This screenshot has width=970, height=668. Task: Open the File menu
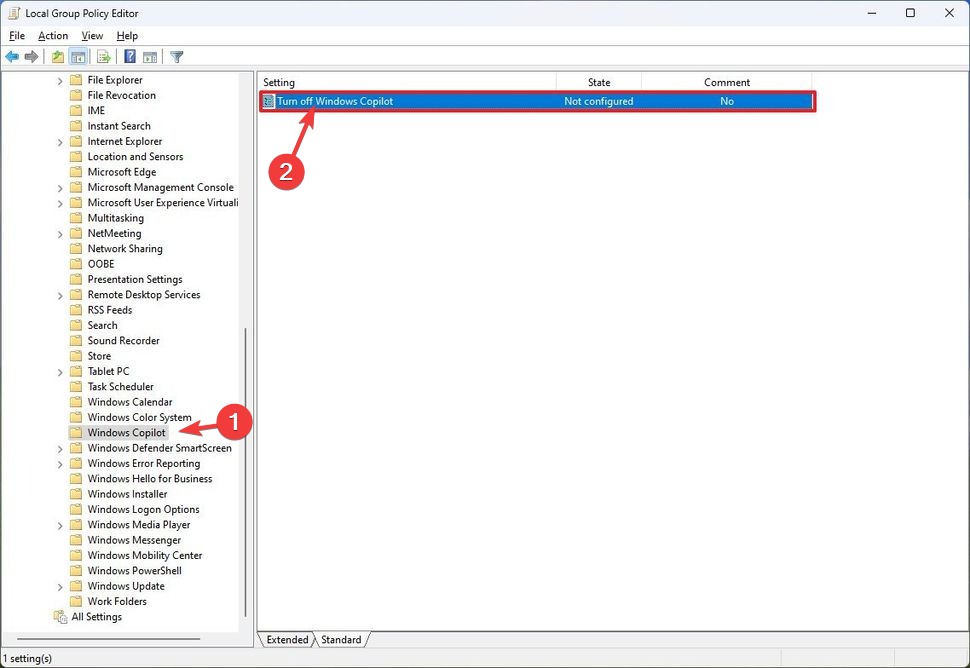point(17,36)
